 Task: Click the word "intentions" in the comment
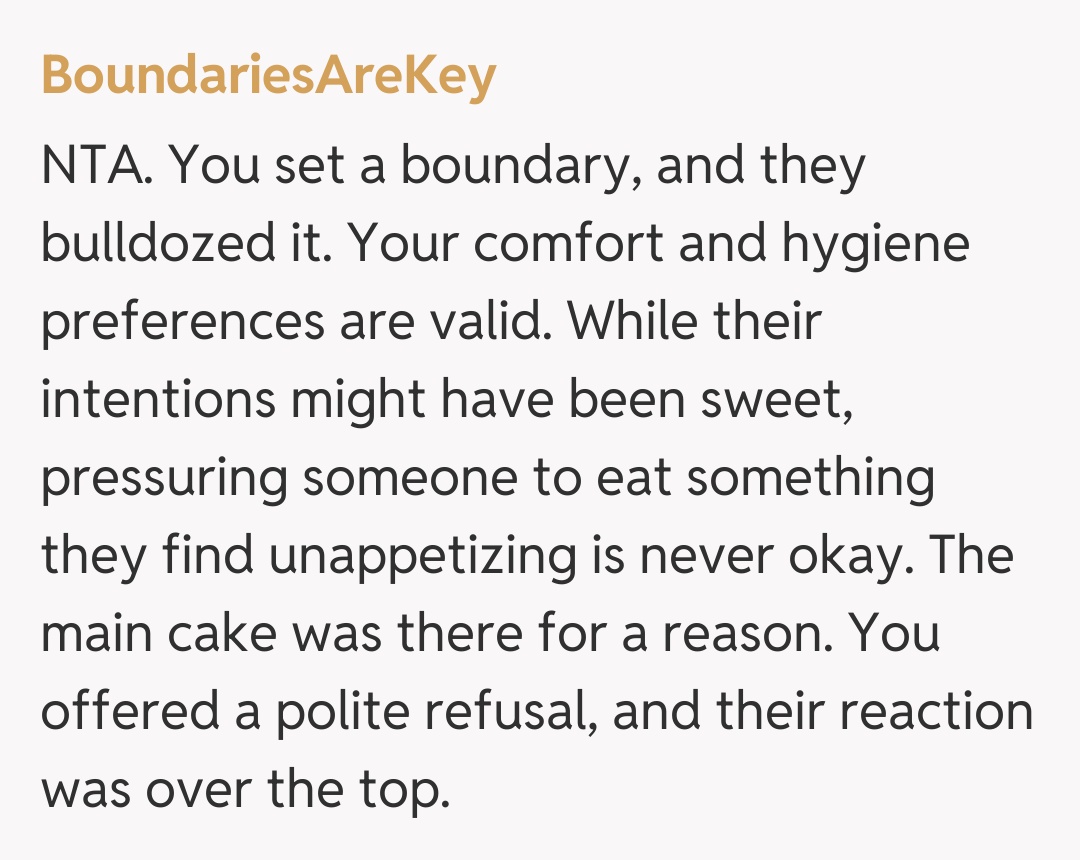tap(160, 400)
